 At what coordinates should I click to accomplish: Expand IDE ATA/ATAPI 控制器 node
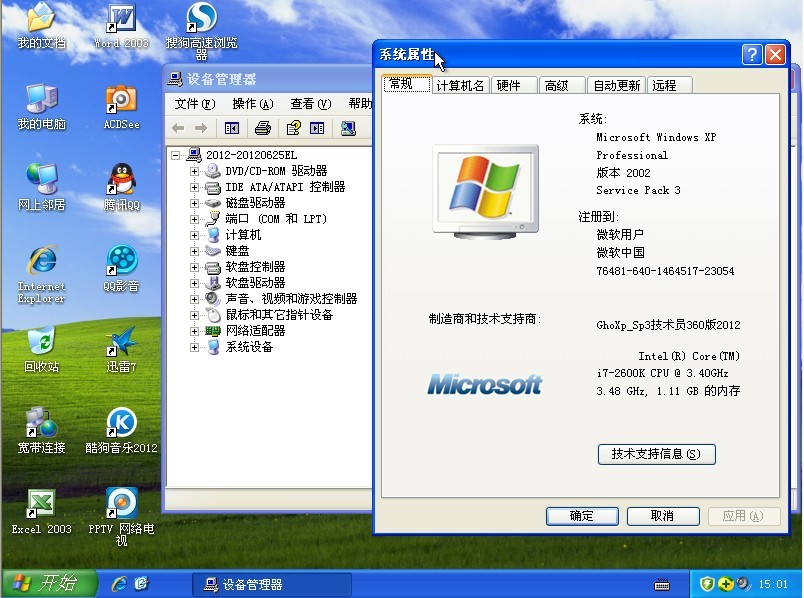coord(194,187)
